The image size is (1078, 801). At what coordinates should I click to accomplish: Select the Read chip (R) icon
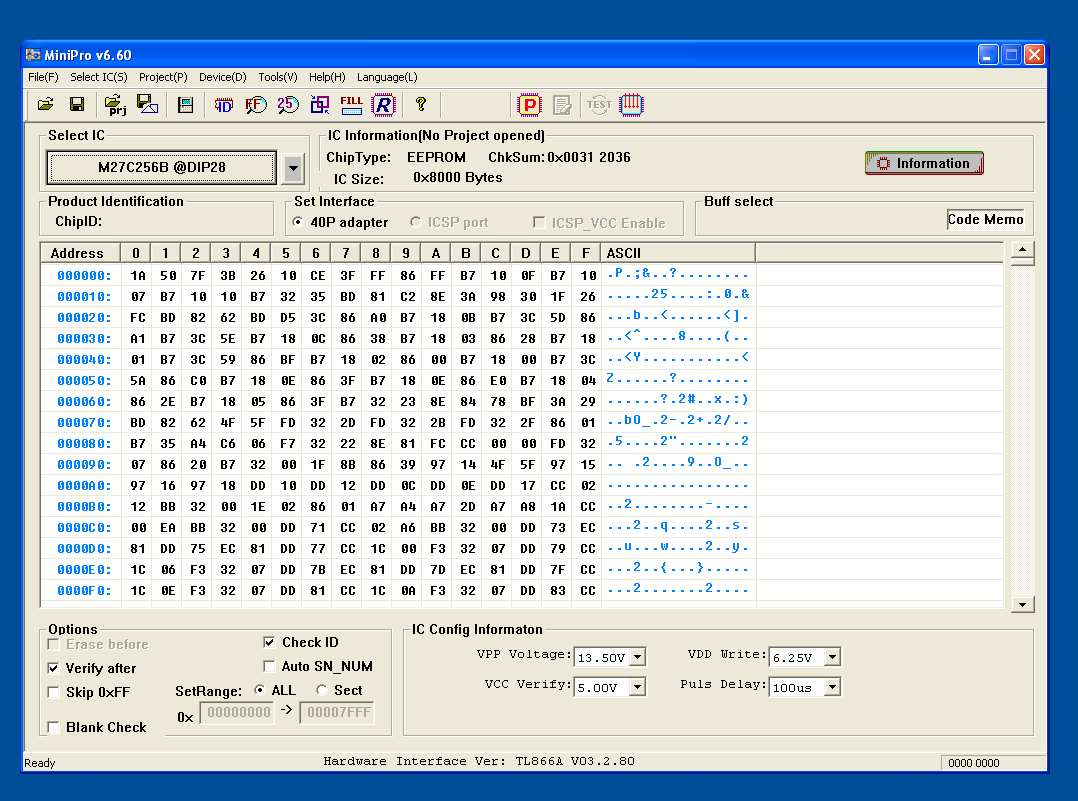pos(384,104)
